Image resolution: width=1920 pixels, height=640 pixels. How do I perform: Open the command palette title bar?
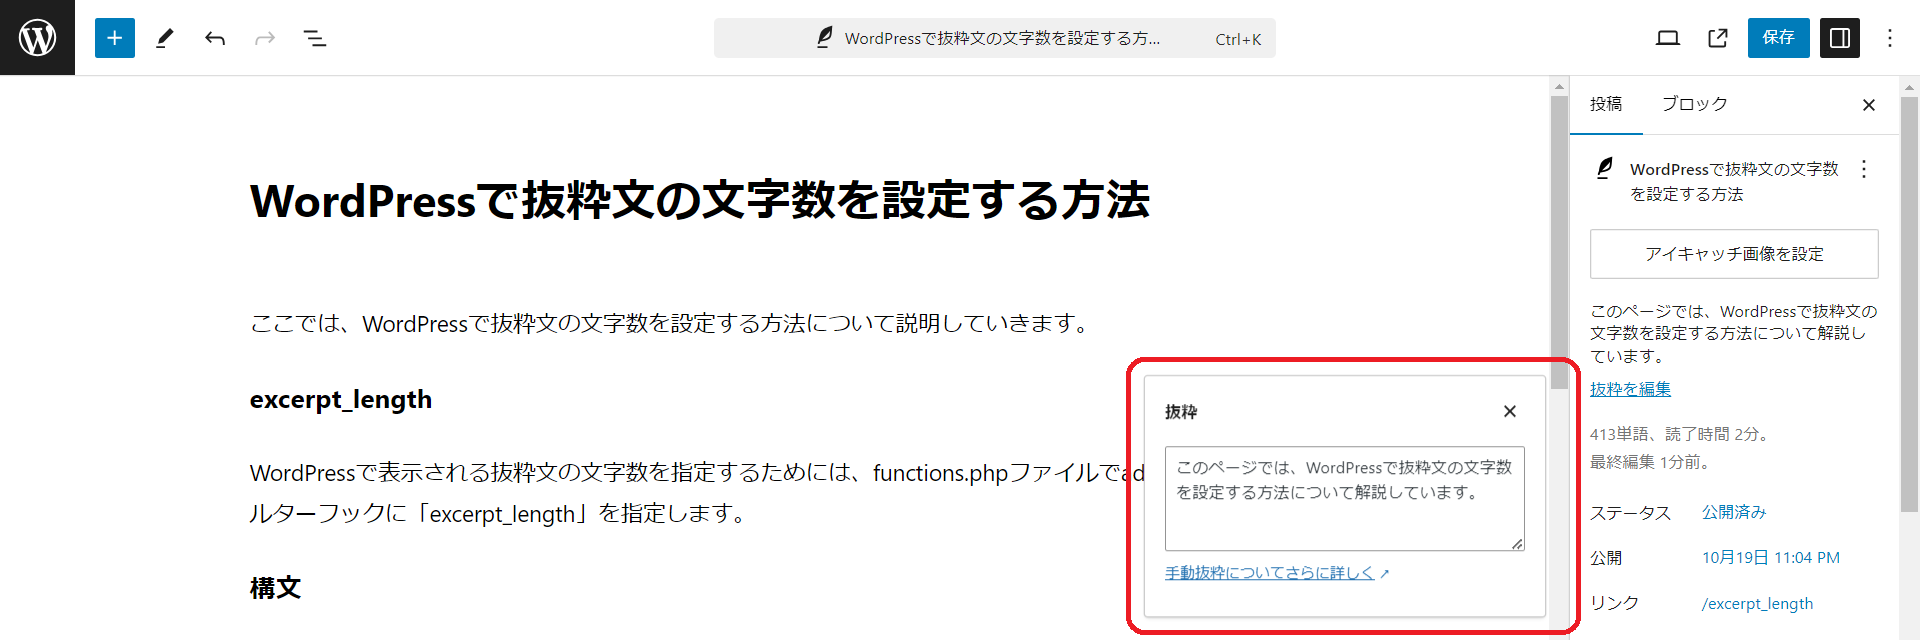[x=994, y=38]
